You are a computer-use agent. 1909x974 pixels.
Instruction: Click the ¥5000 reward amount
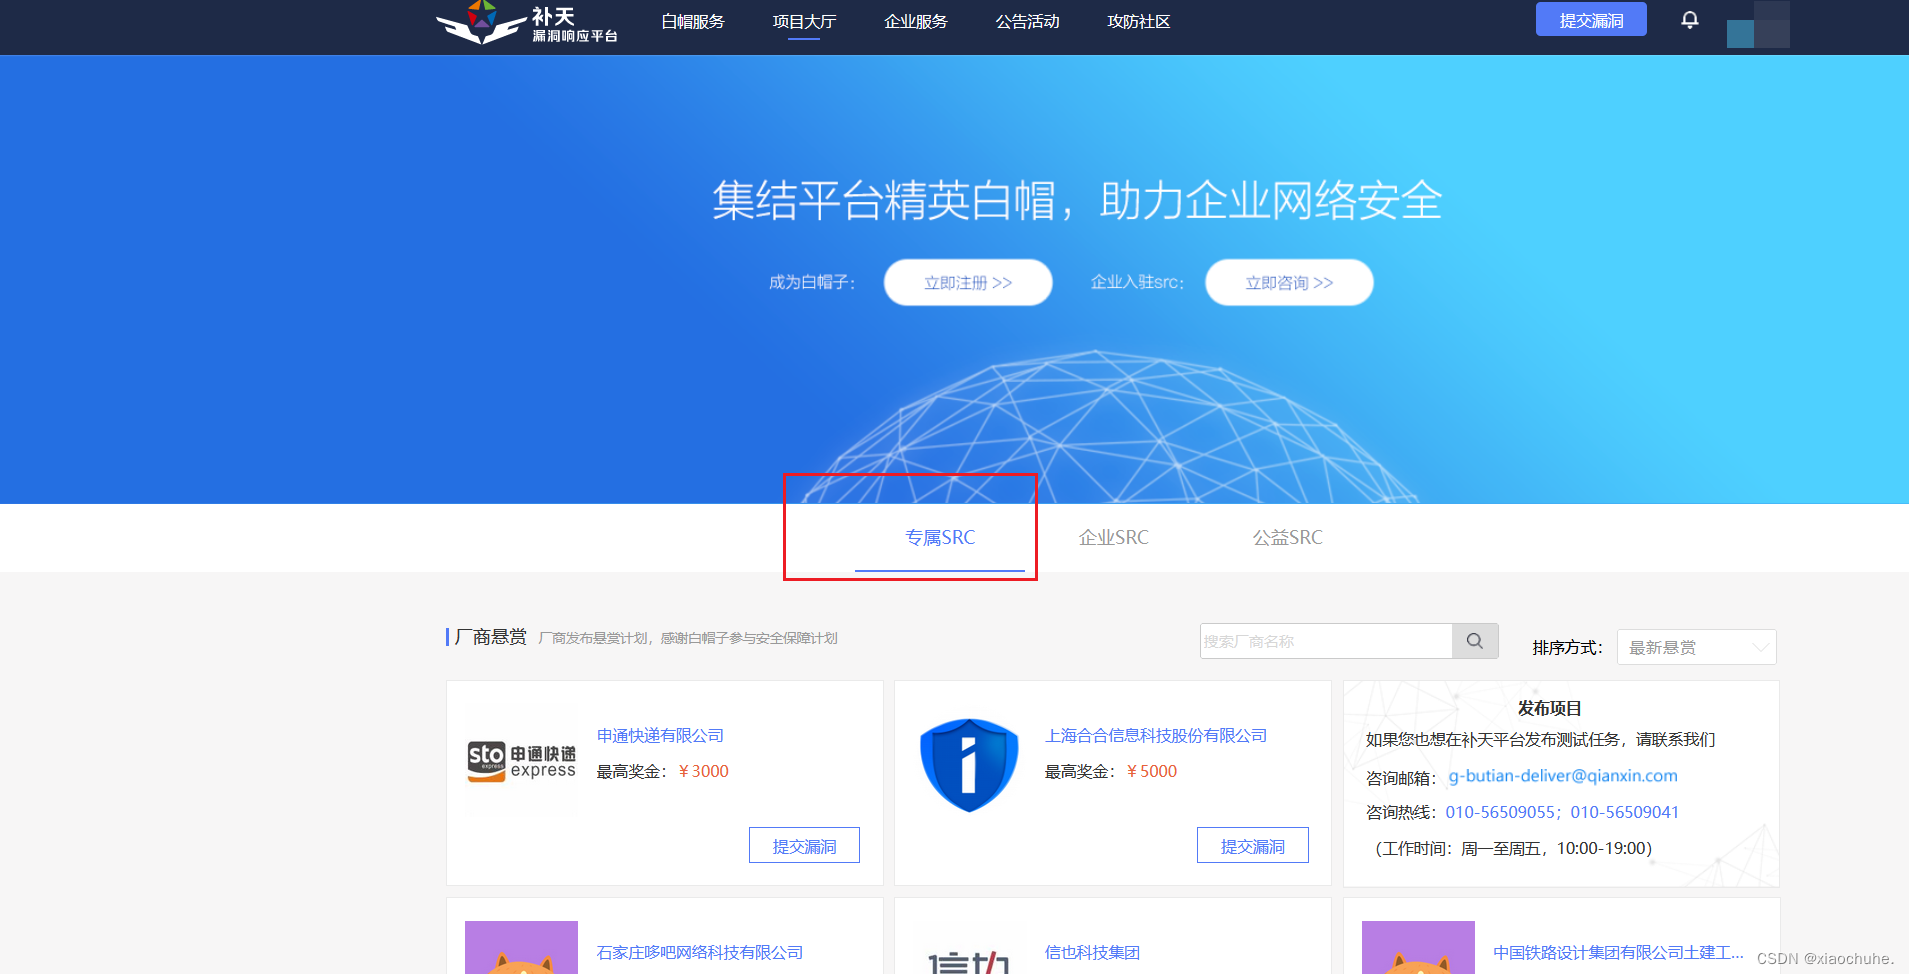tap(1151, 772)
